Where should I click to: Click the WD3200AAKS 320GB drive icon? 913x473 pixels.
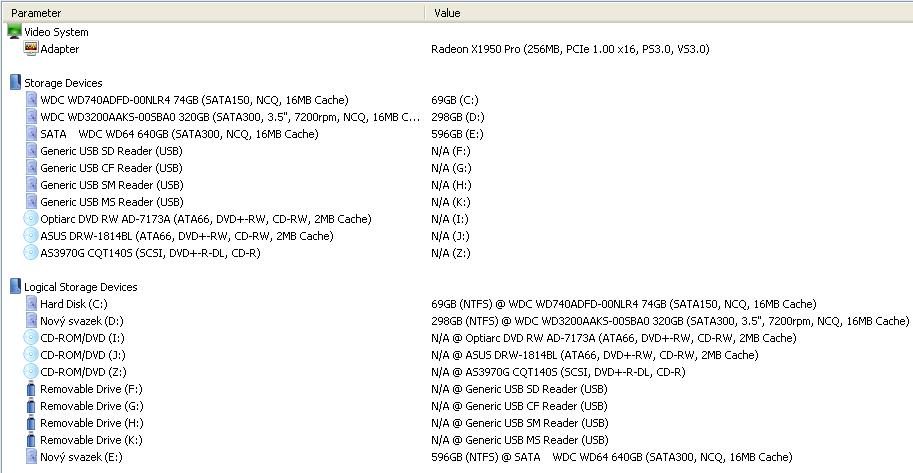click(x=31, y=117)
